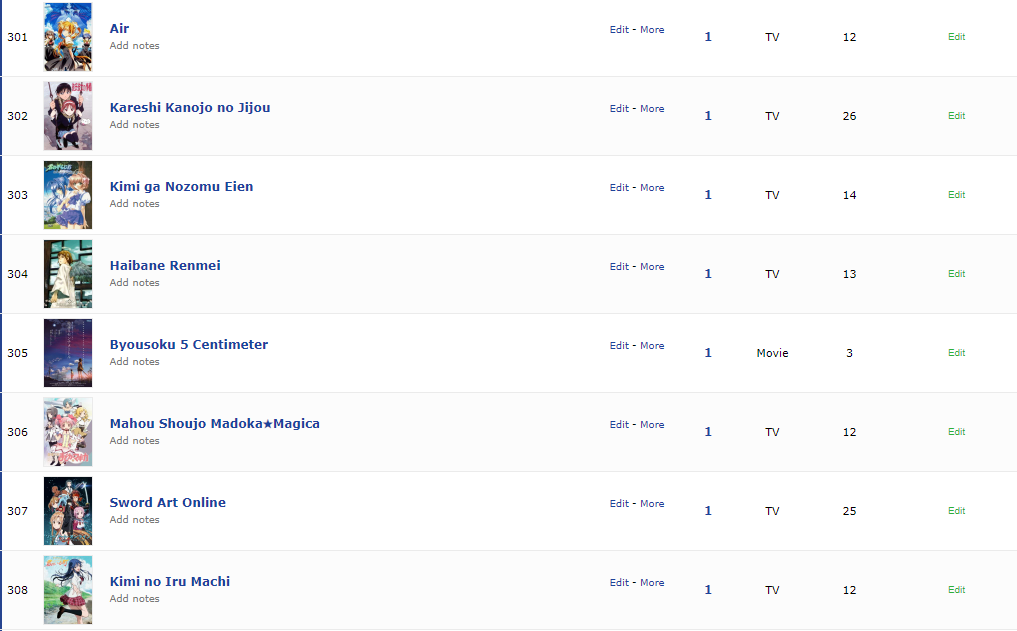Open the Haibane Renmei title link
Viewport: 1017px width, 631px height.
(165, 266)
